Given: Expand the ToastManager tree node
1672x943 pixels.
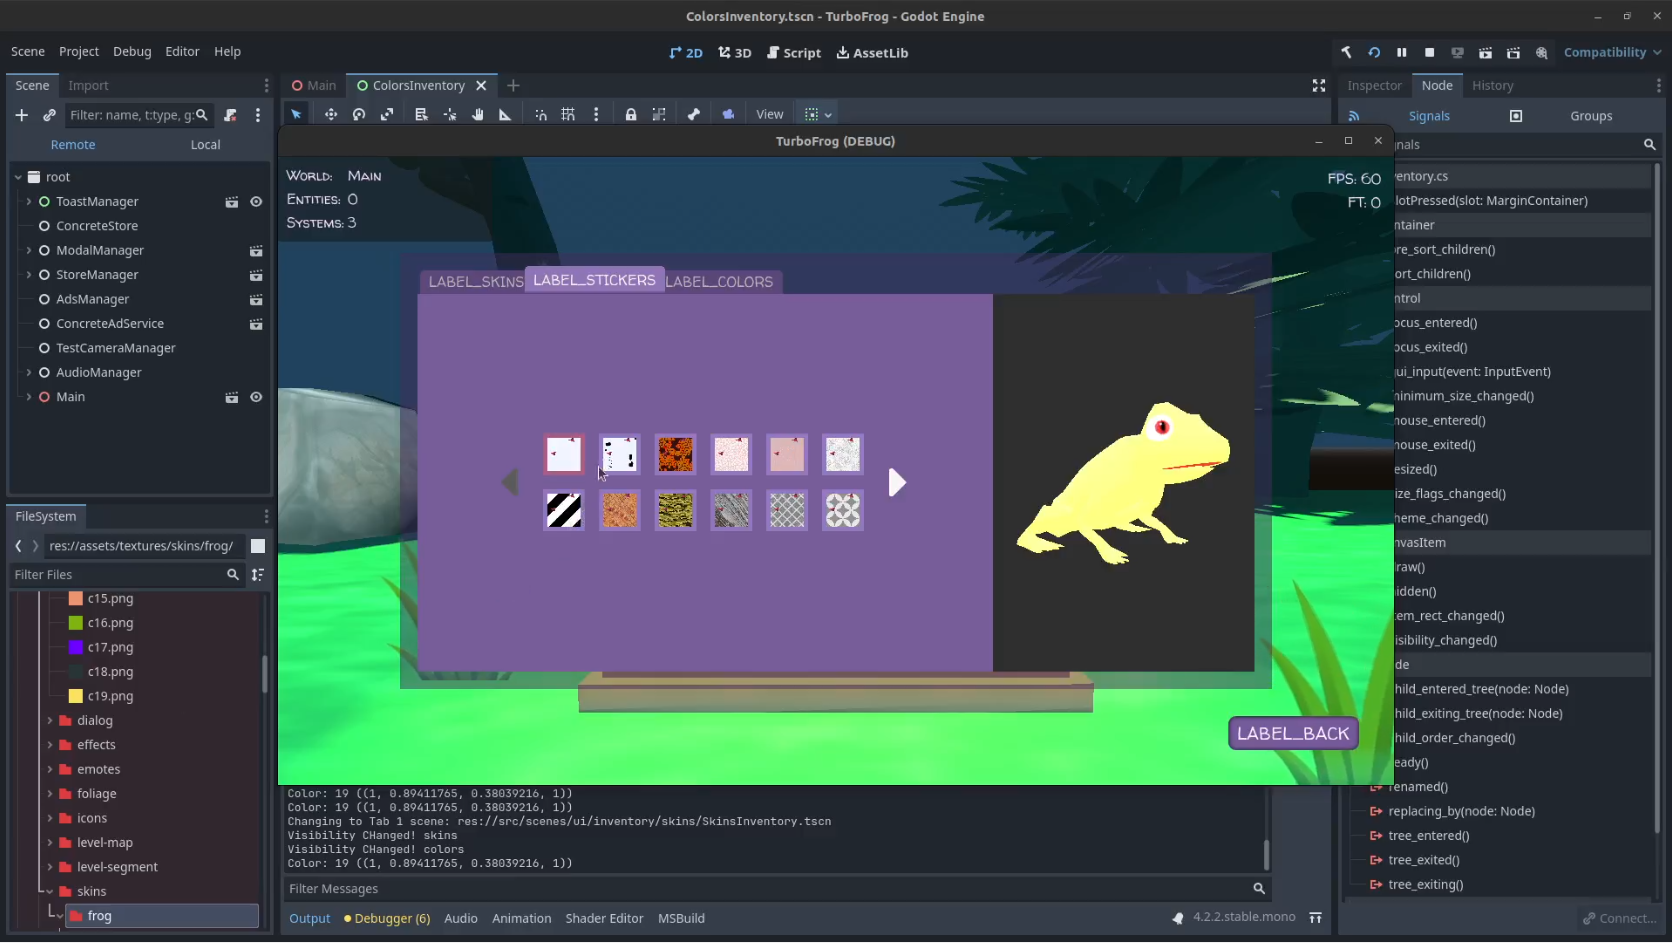Looking at the screenshot, I should pos(28,202).
